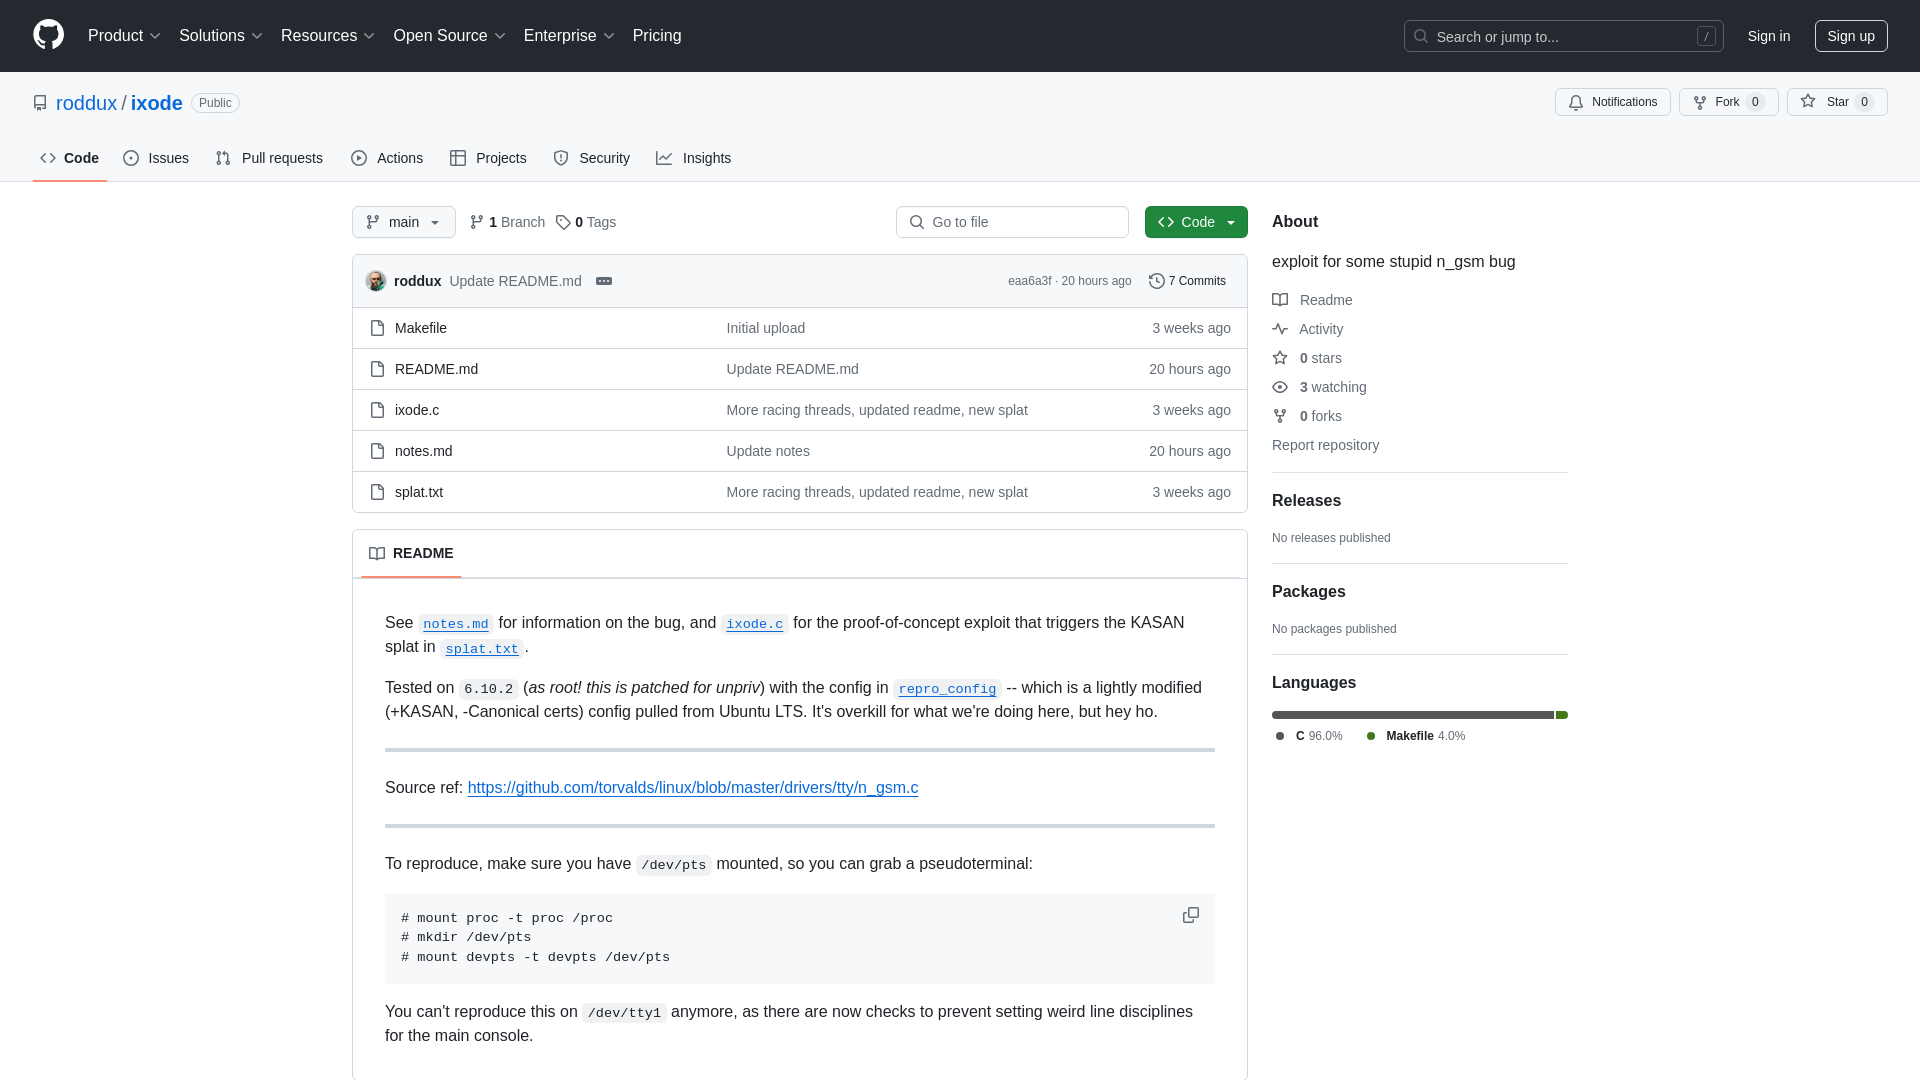Expand the Product menu
The image size is (1920, 1080).
pos(124,36)
